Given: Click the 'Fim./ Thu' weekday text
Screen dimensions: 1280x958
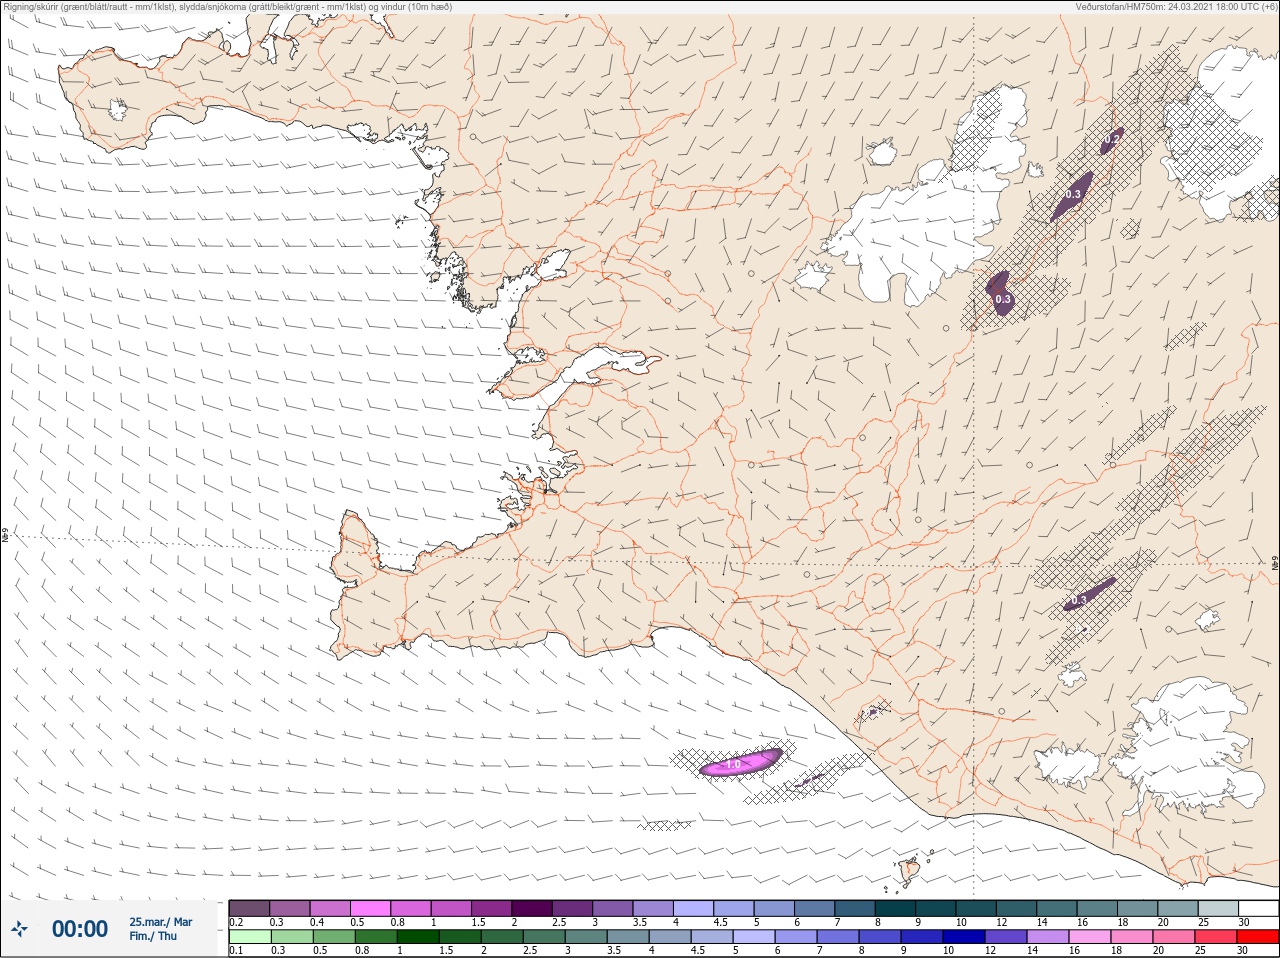Looking at the screenshot, I should pos(153,936).
